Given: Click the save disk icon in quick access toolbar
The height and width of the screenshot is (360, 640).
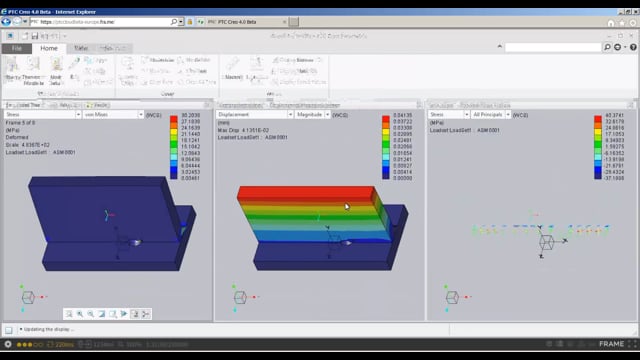Looking at the screenshot, I should 35,36.
